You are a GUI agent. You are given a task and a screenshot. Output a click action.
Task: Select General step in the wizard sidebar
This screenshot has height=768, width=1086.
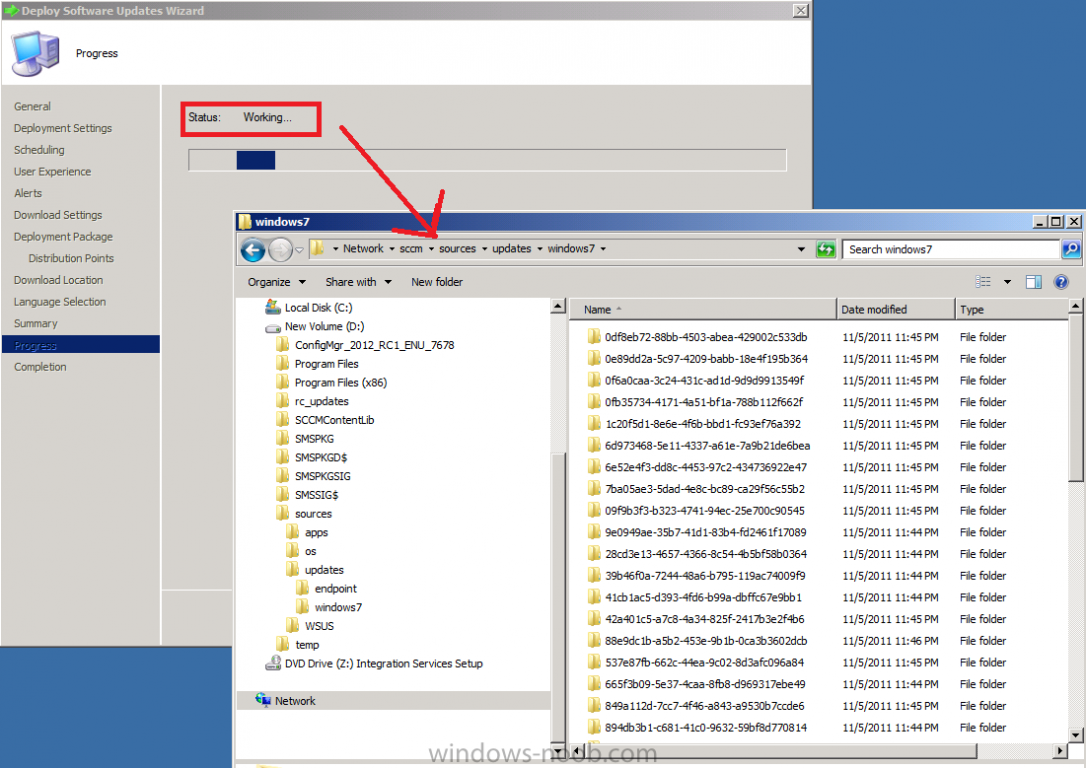(33, 106)
